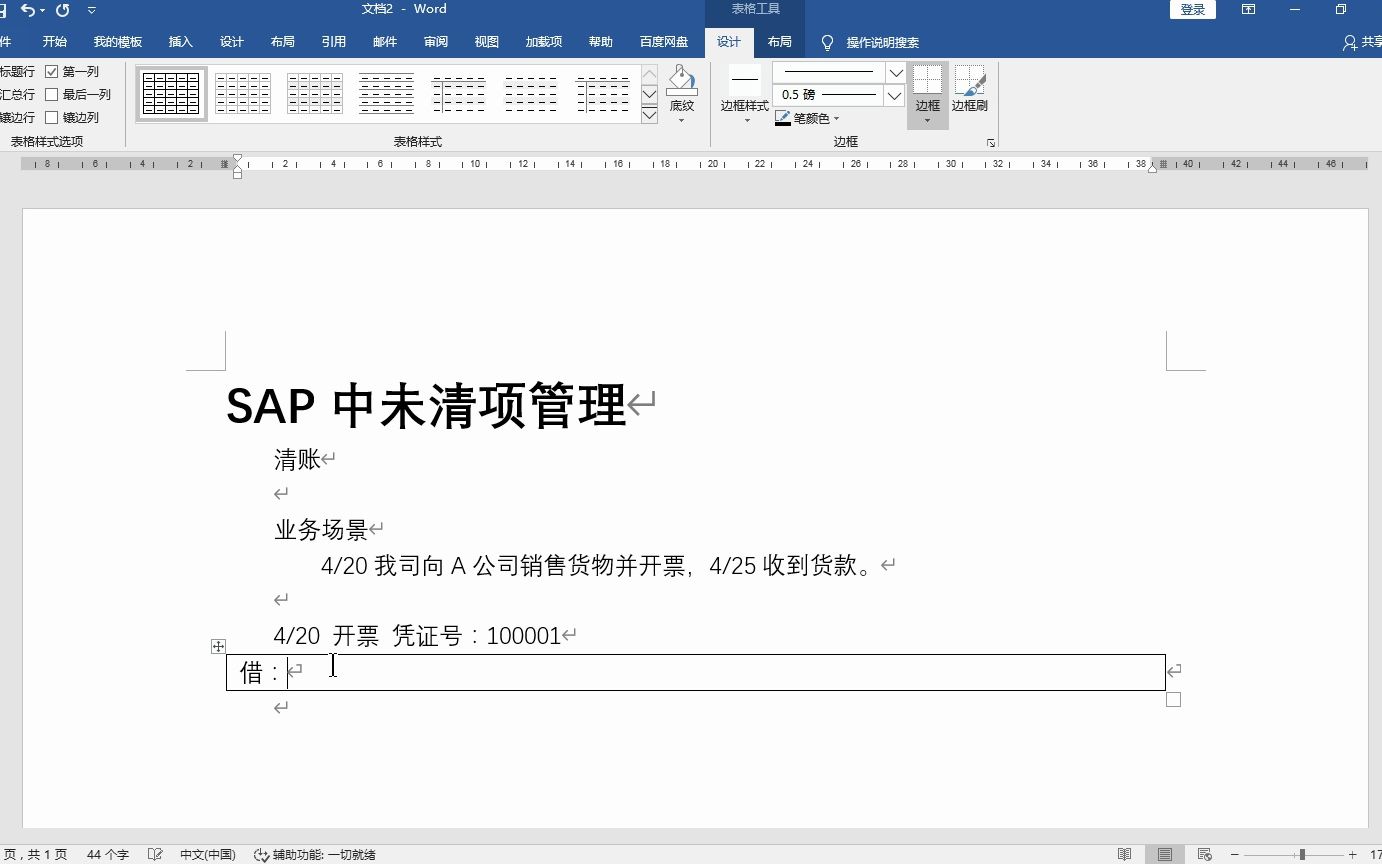Click the 登录 sign-in button
Screen dimensions: 1382x864
1193,10
